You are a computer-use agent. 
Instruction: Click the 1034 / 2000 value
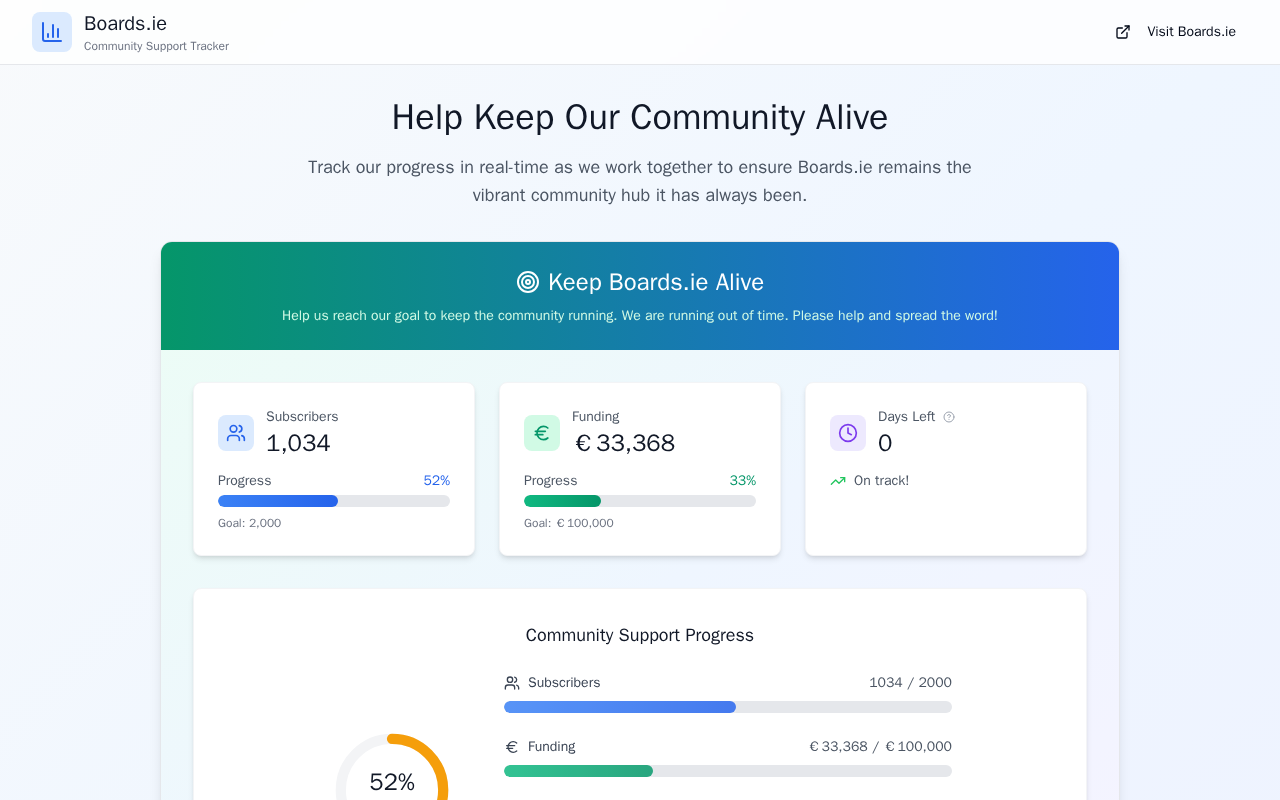(910, 683)
